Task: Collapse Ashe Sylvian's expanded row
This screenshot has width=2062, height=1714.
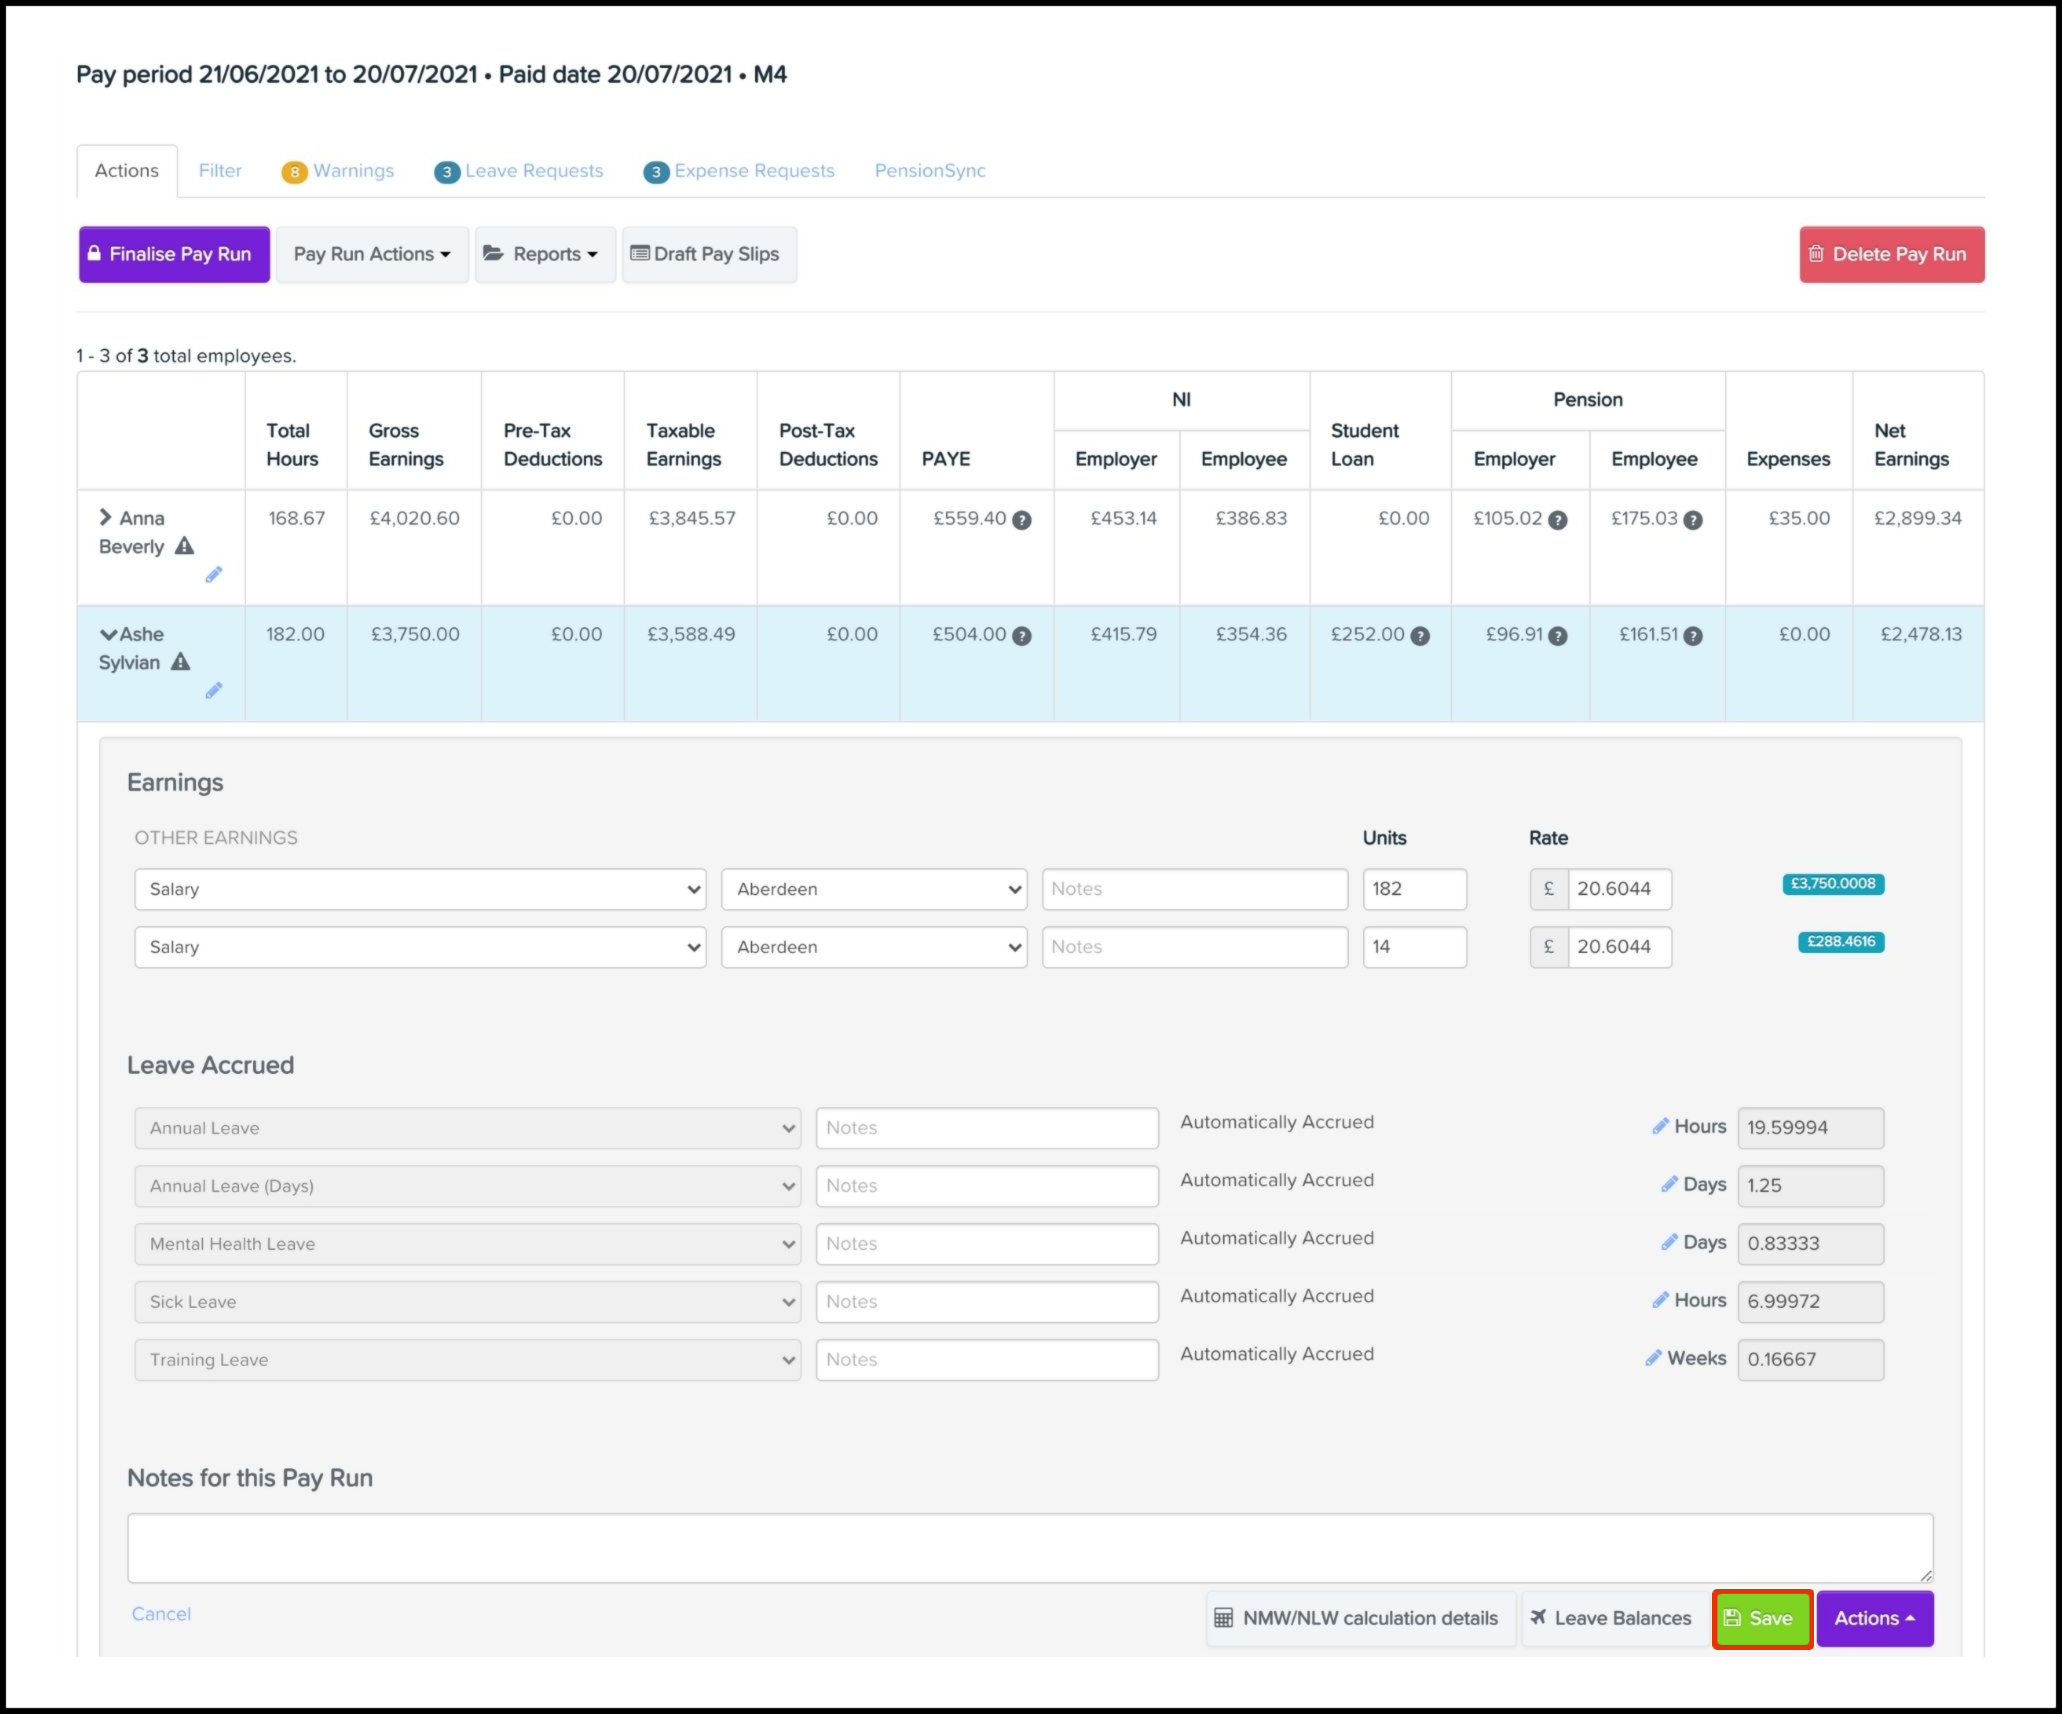Action: [108, 634]
